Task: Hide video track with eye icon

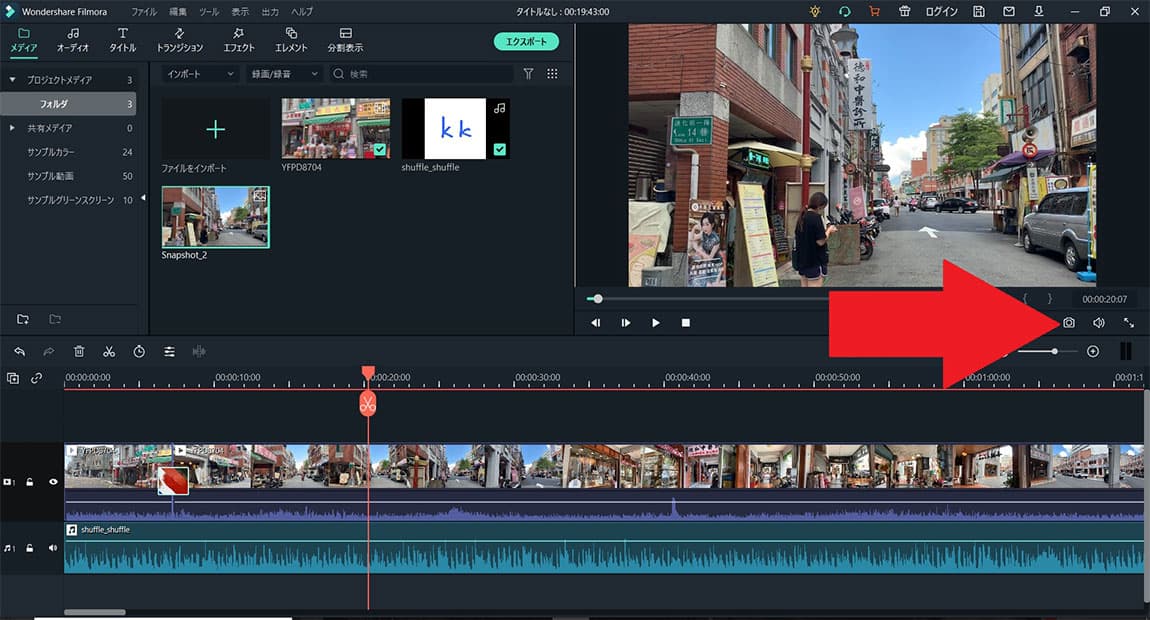Action: [x=53, y=482]
